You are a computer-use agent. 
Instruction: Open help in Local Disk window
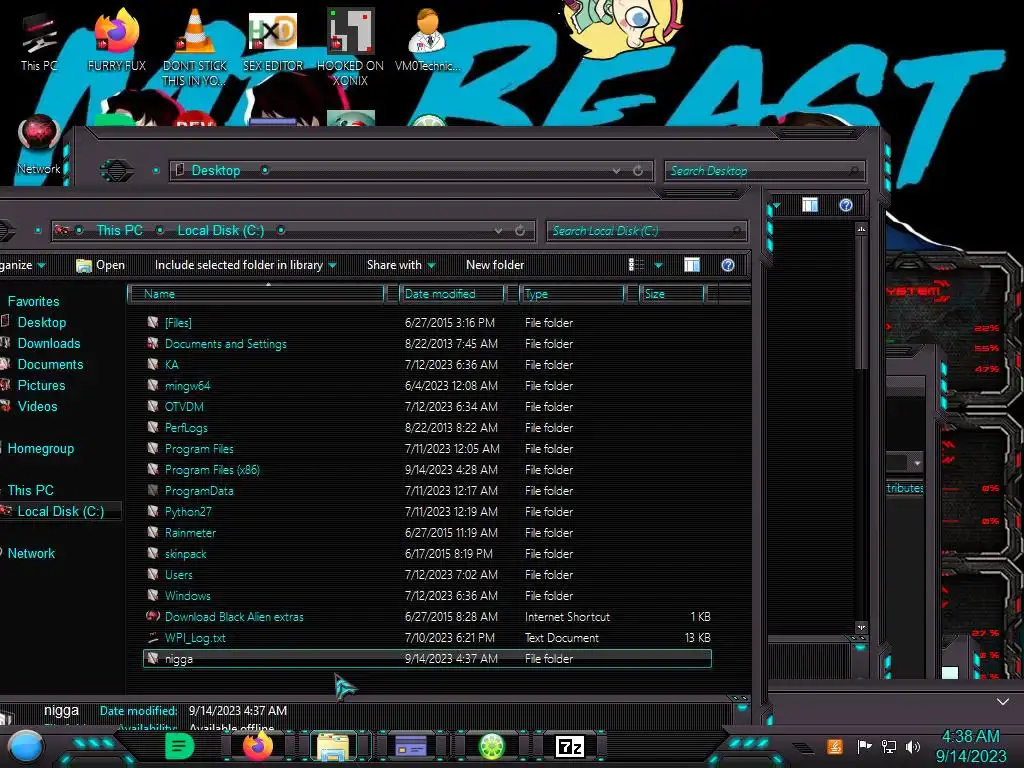point(728,264)
